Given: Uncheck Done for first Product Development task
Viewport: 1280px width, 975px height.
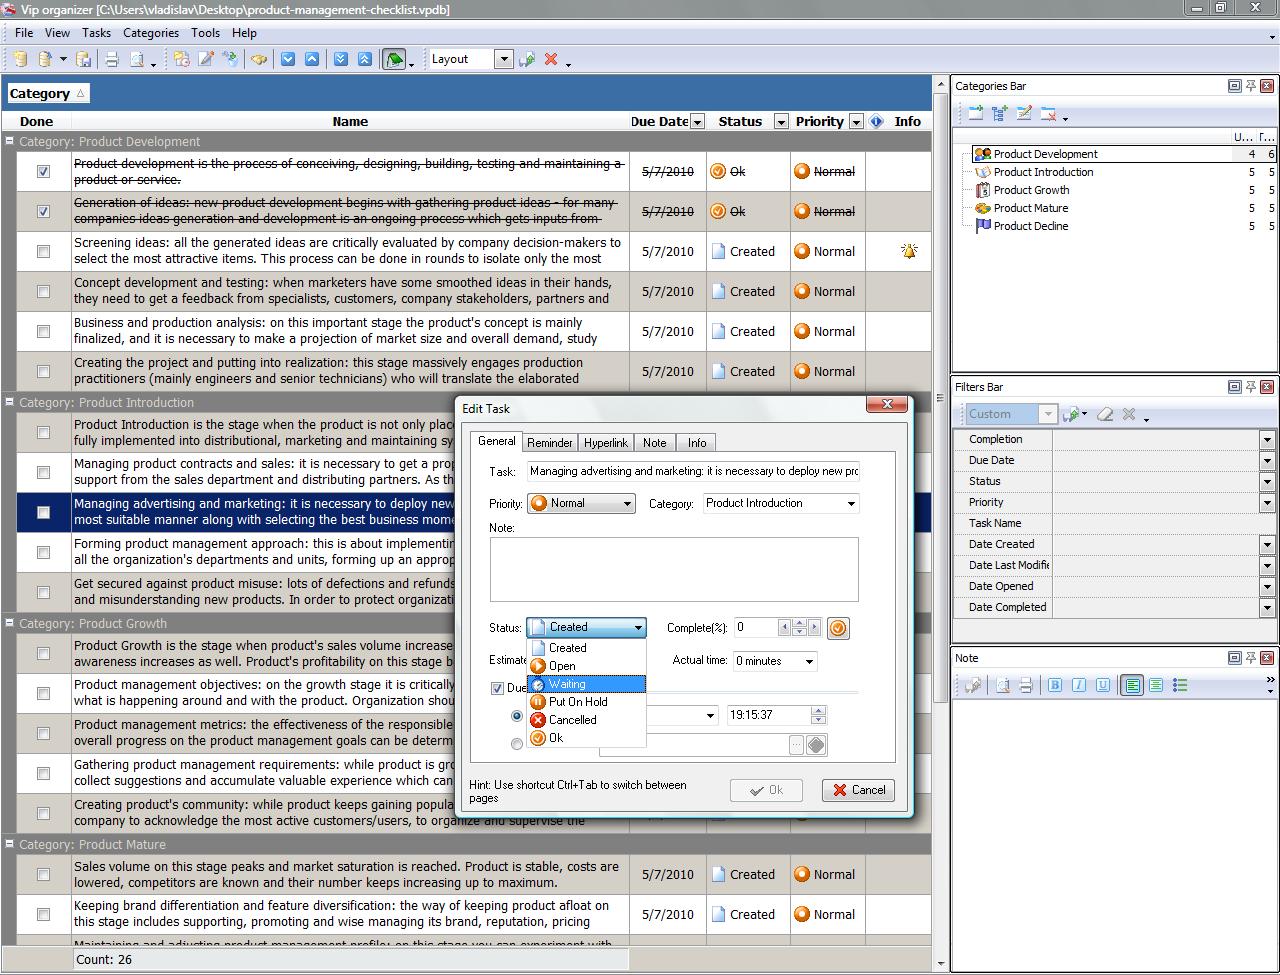Looking at the screenshot, I should tap(43, 172).
